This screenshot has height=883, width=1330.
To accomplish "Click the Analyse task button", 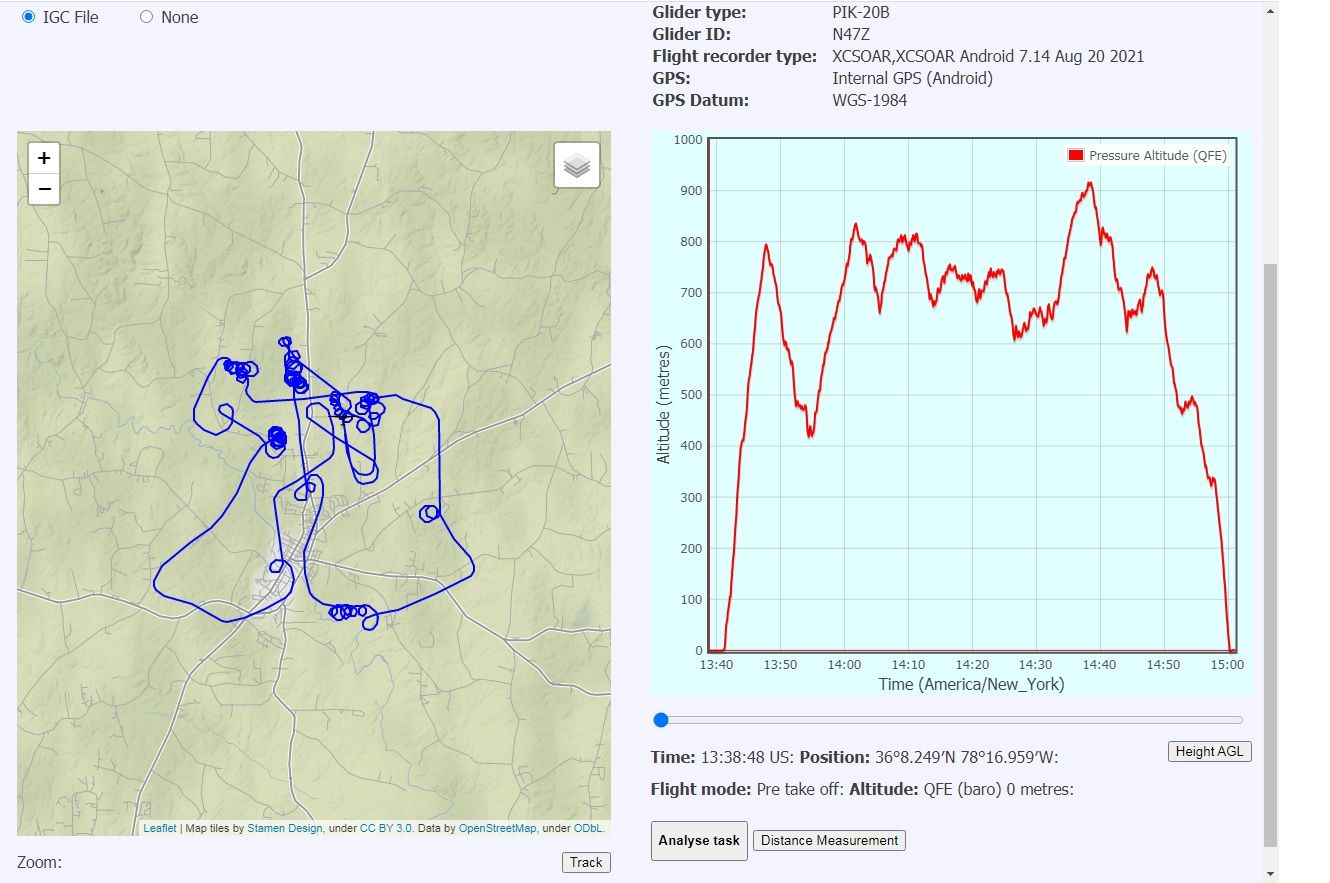I will coord(698,840).
